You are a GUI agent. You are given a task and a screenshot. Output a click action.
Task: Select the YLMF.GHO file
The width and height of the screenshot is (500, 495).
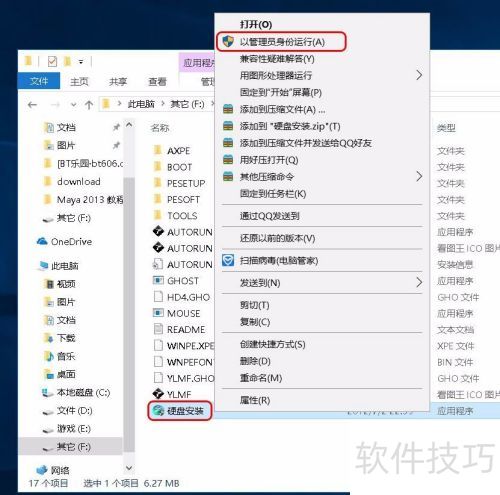[x=191, y=378]
